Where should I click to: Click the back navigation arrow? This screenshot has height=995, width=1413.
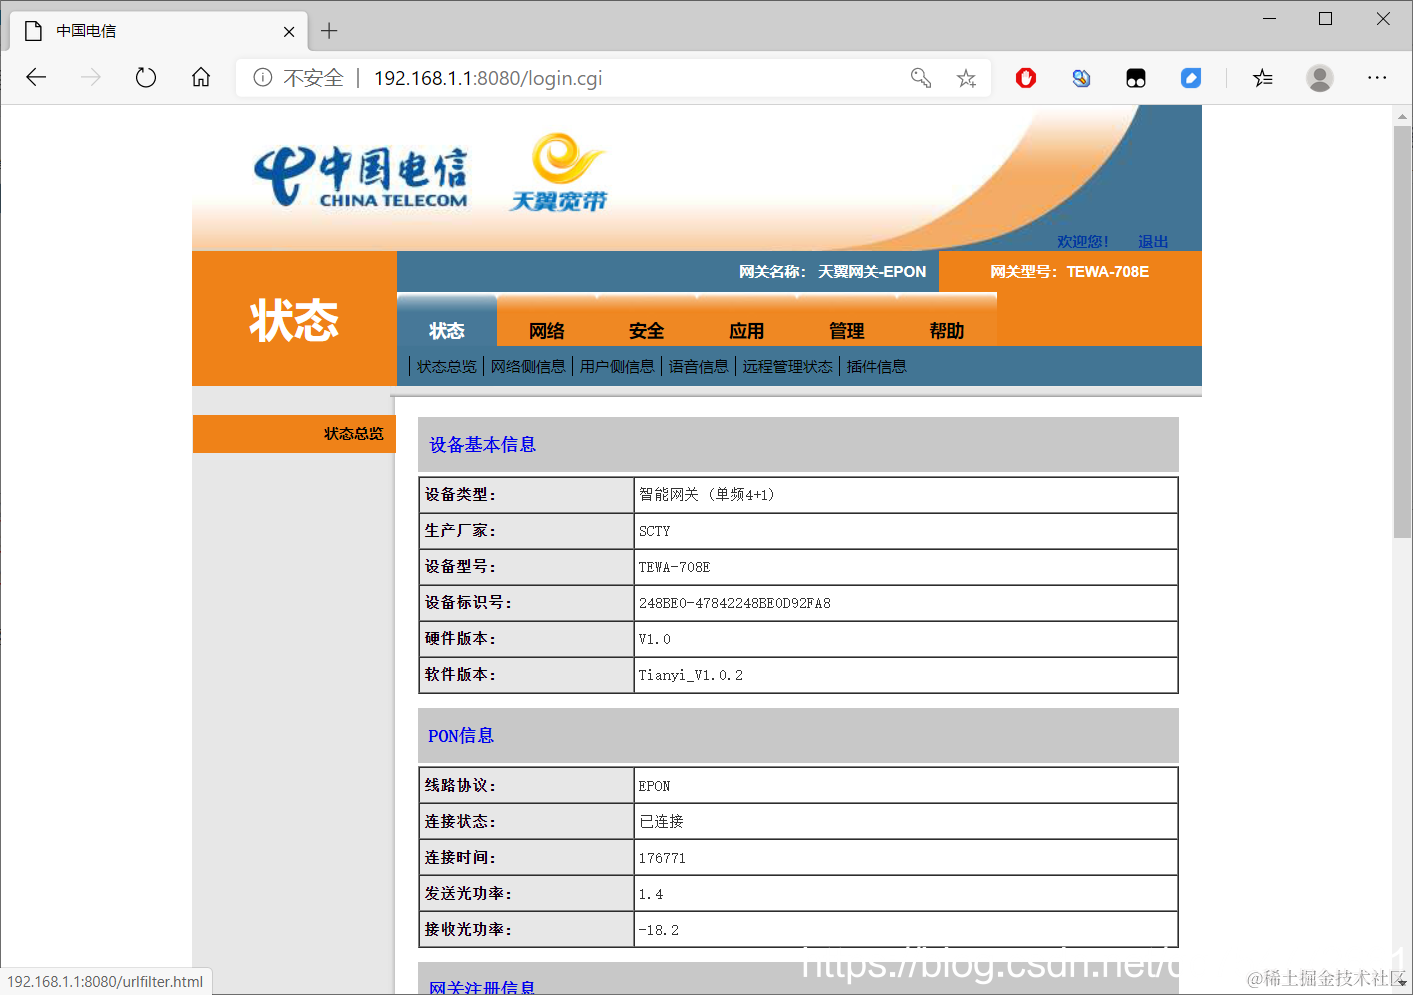click(36, 77)
